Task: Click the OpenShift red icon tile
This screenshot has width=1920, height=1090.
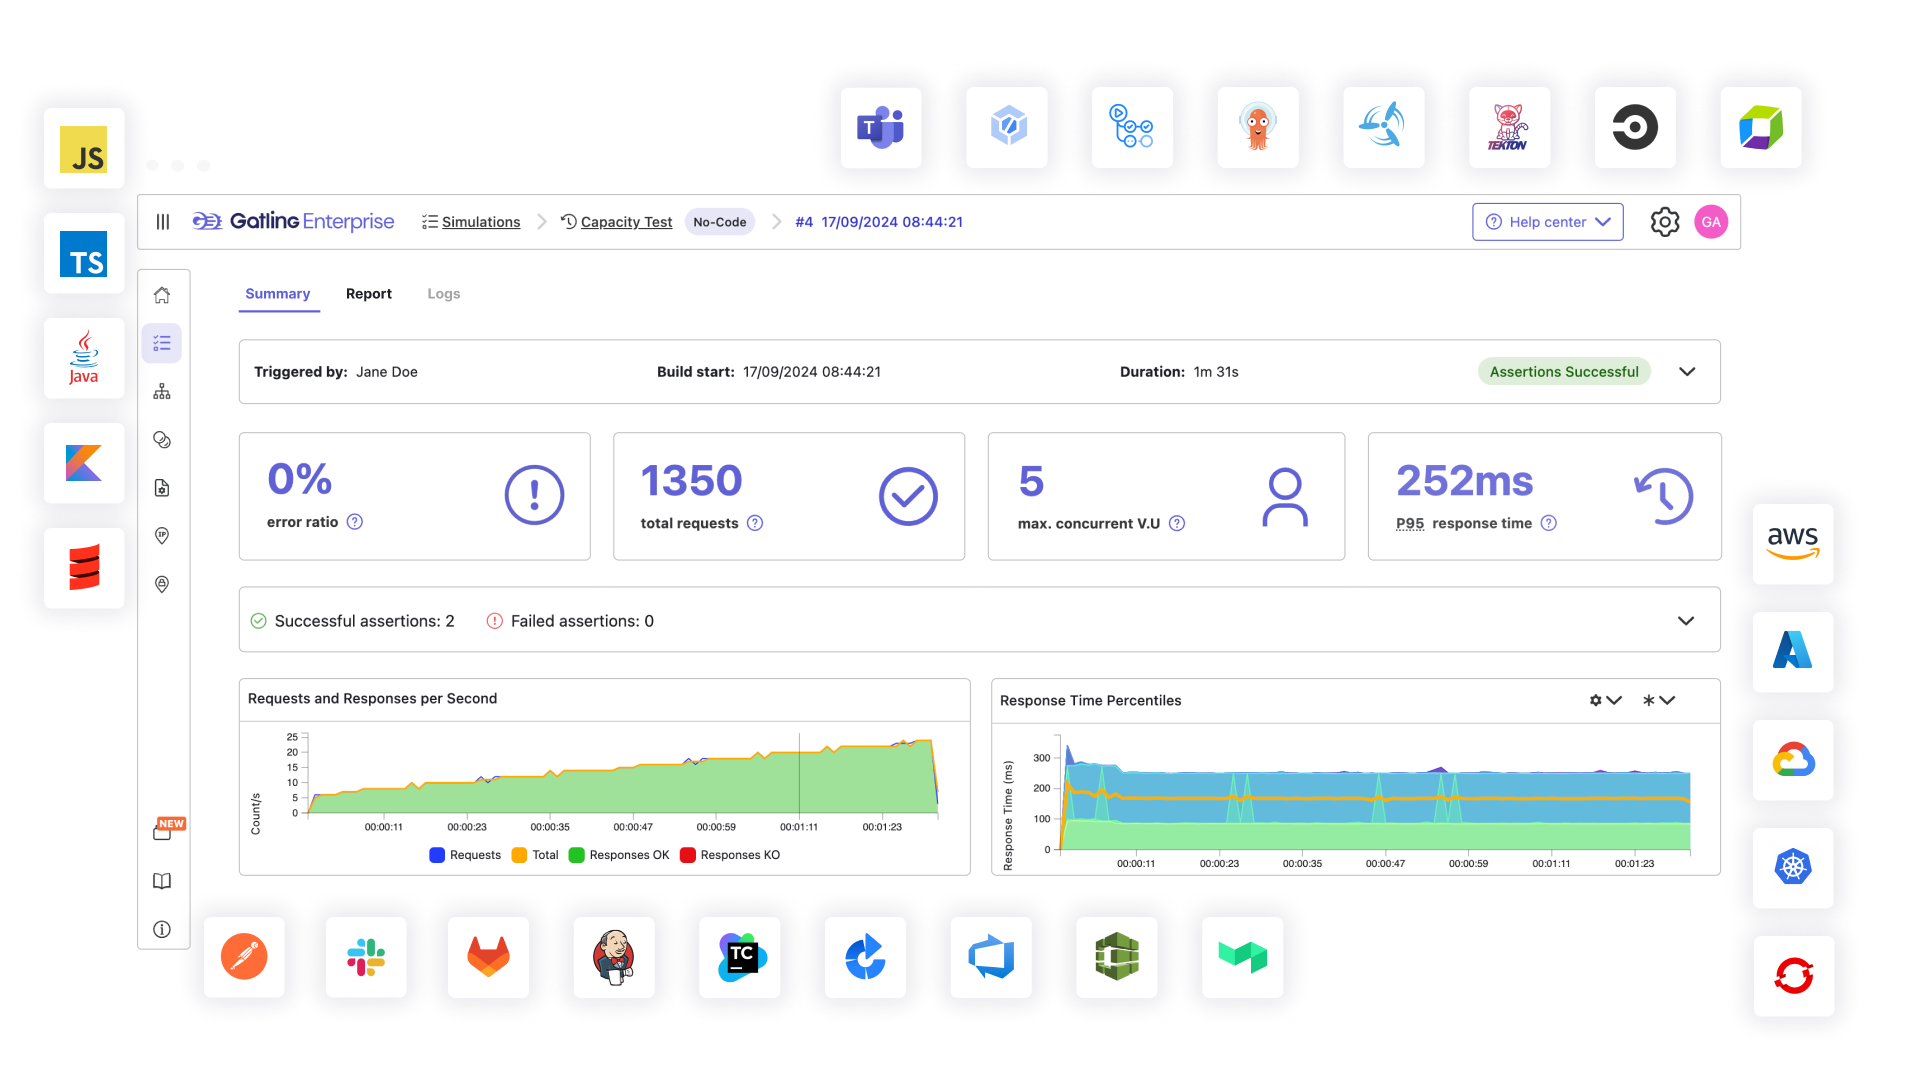Action: pyautogui.click(x=1793, y=976)
